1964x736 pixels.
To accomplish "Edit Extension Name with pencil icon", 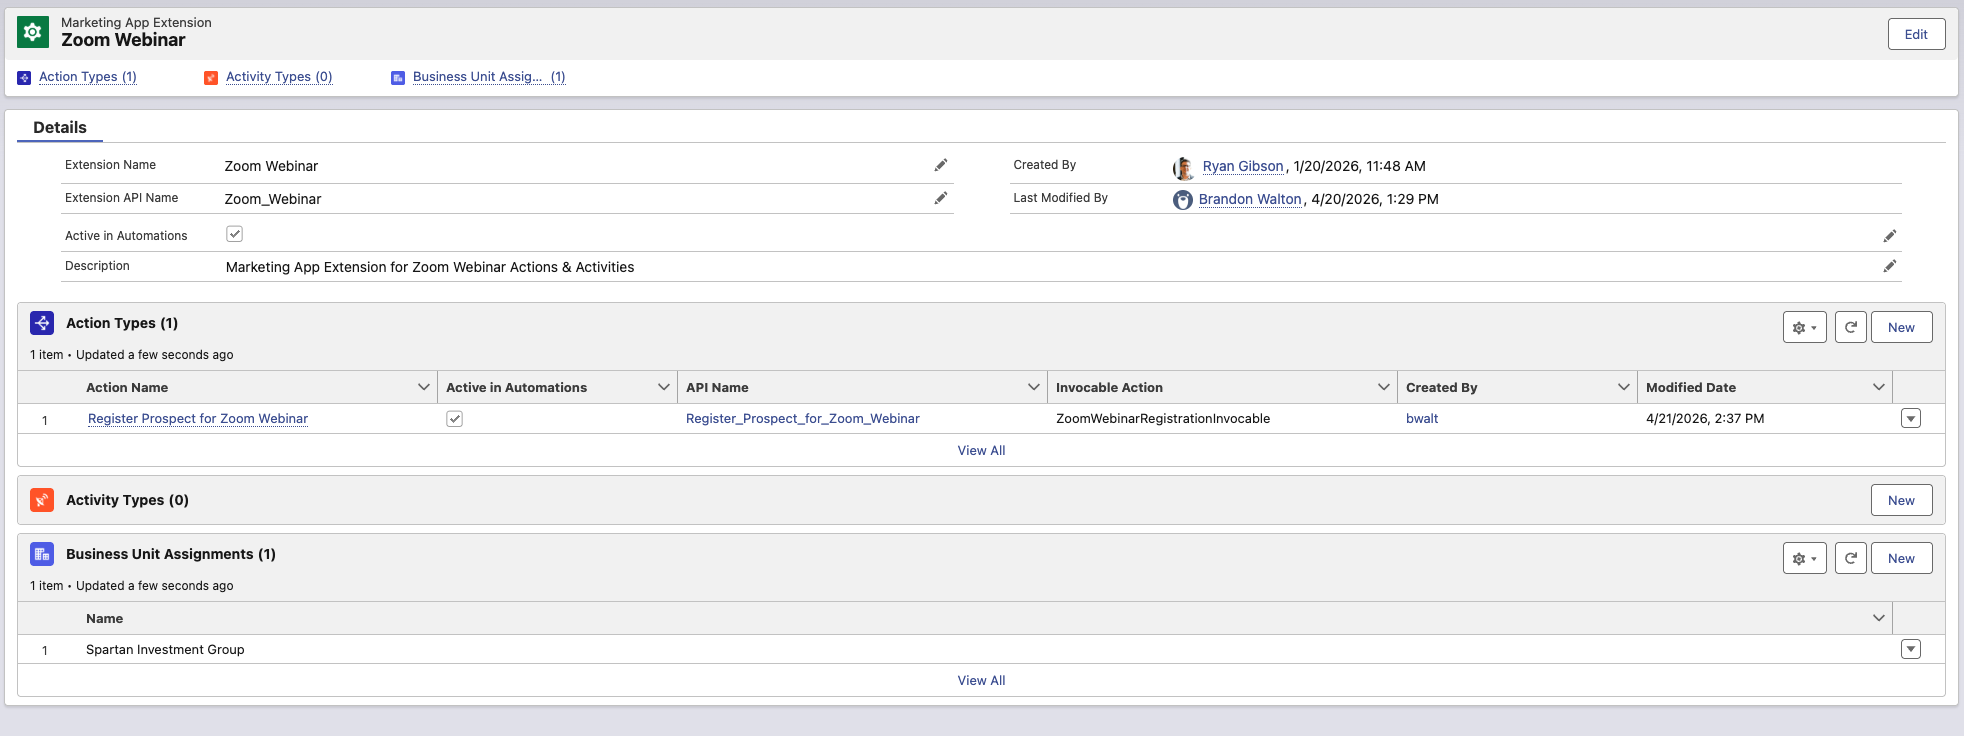I will click(941, 165).
